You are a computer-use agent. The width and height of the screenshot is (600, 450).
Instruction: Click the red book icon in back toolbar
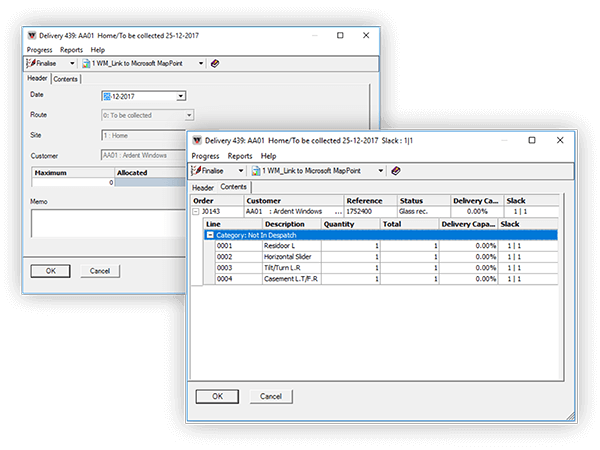(216, 63)
